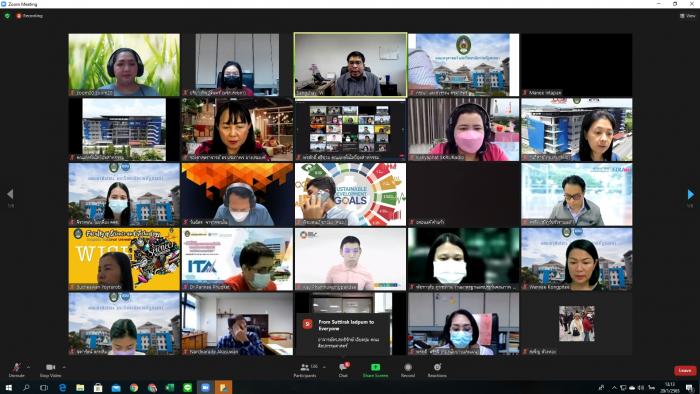The height and width of the screenshot is (394, 700).
Task: Click the green encryption shield icon
Action: pyautogui.click(x=7, y=16)
